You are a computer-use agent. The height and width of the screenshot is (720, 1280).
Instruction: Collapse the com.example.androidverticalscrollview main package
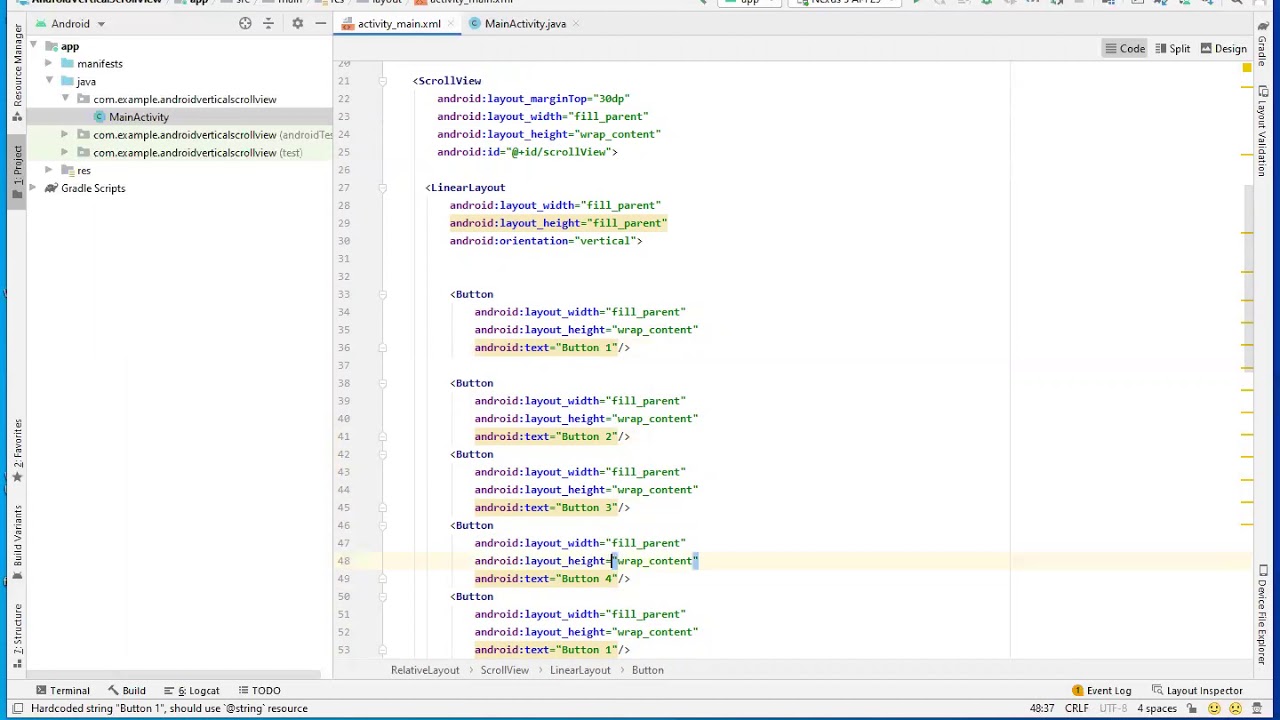65,99
